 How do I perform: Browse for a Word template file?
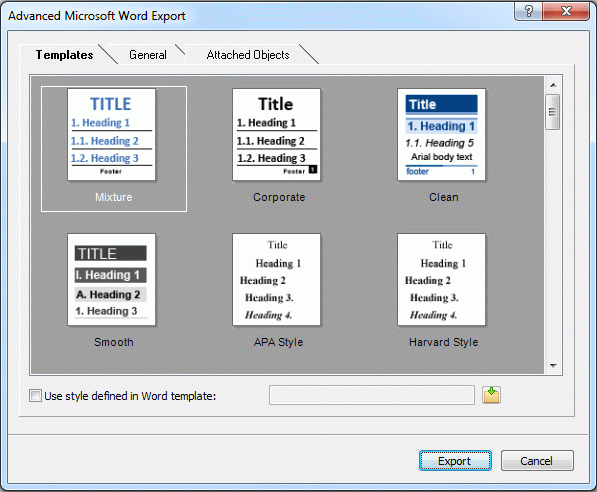[x=491, y=395]
